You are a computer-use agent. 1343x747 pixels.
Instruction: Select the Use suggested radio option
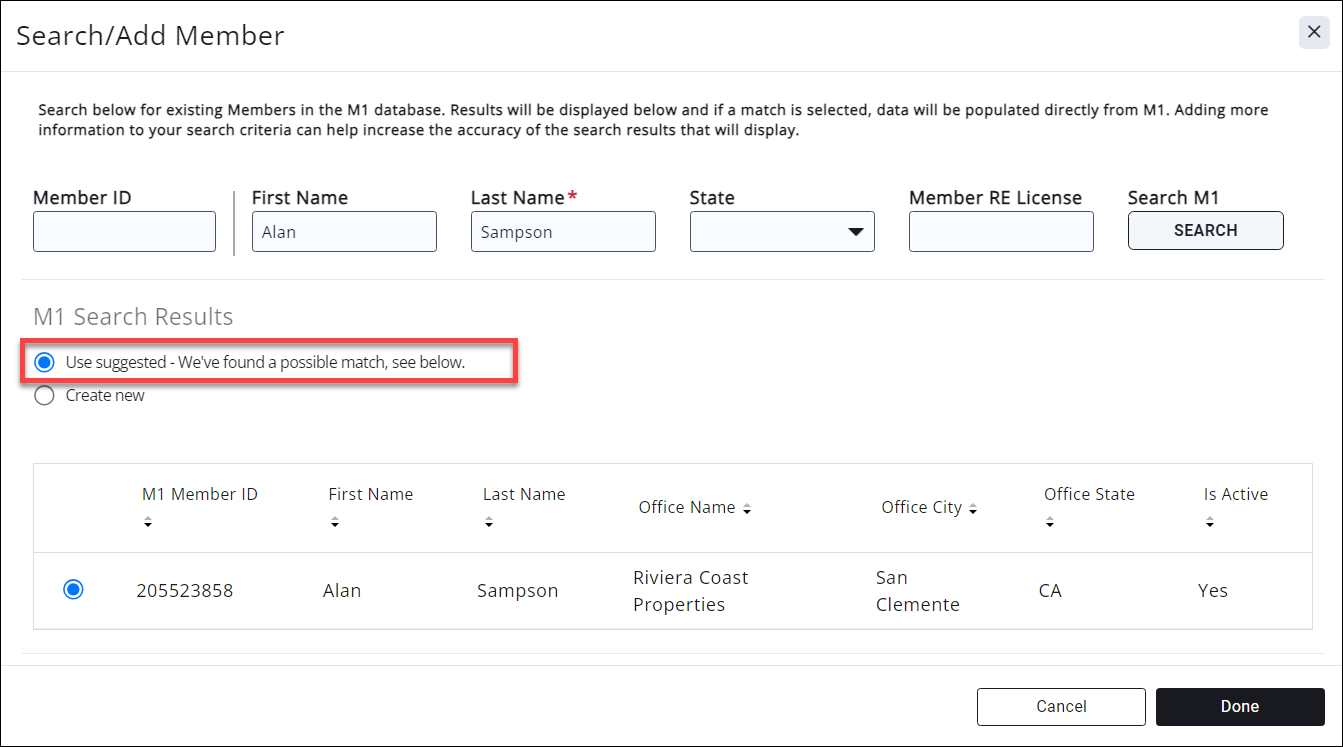[x=44, y=362]
